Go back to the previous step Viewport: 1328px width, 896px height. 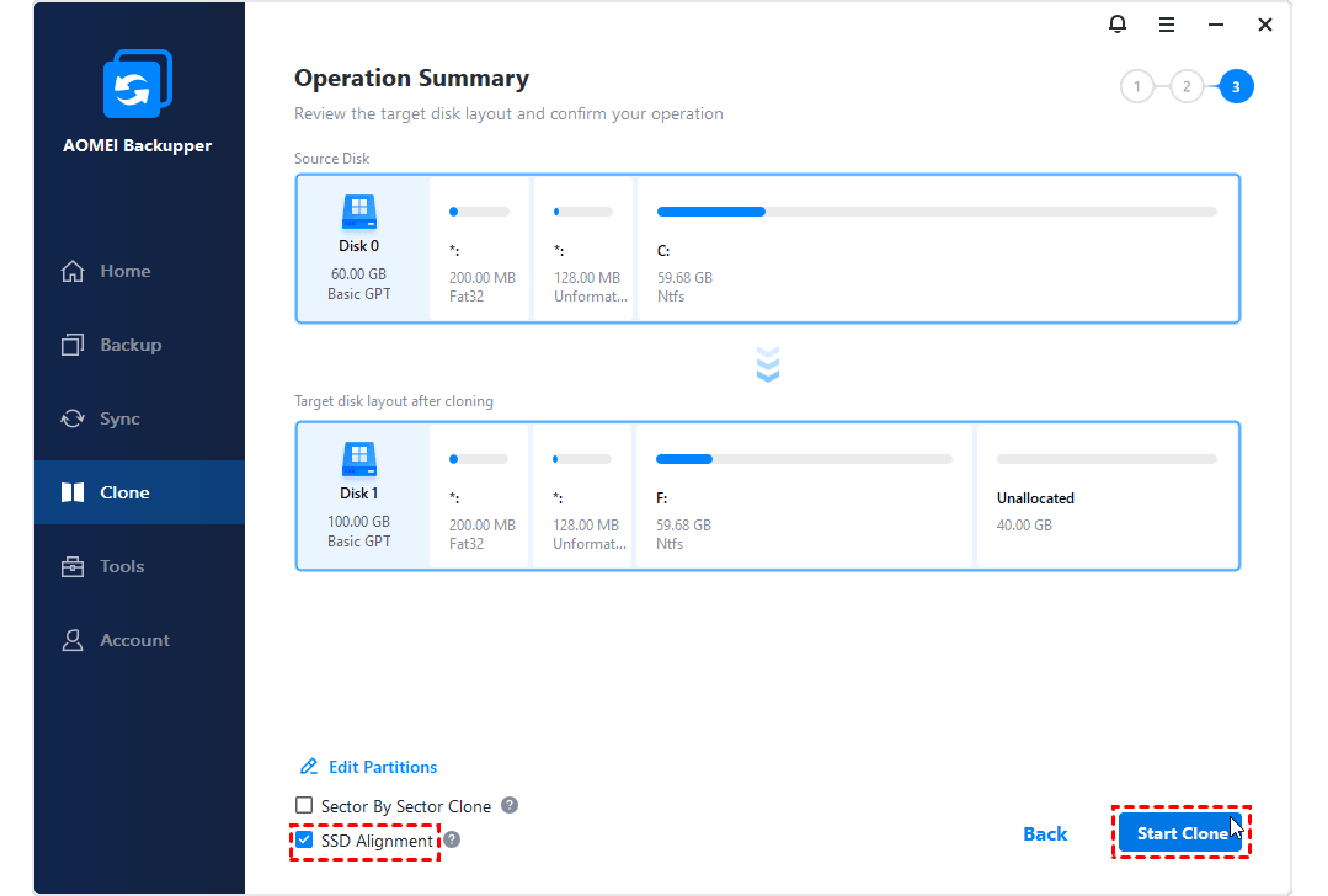coord(1045,834)
